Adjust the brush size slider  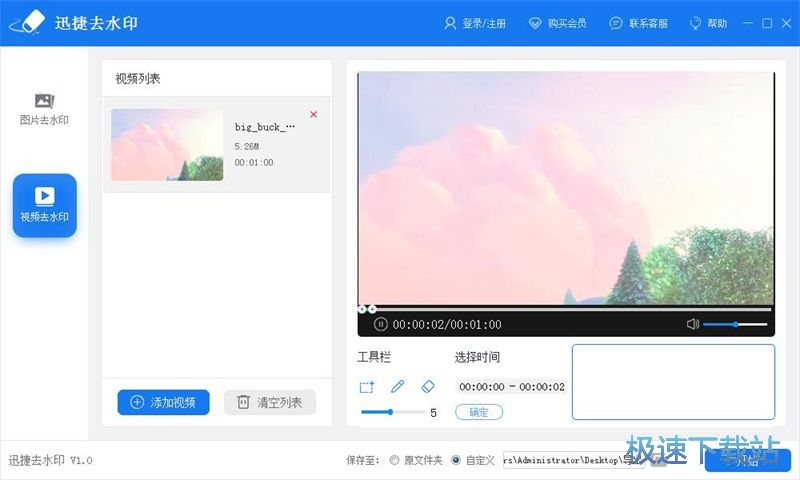pos(392,412)
